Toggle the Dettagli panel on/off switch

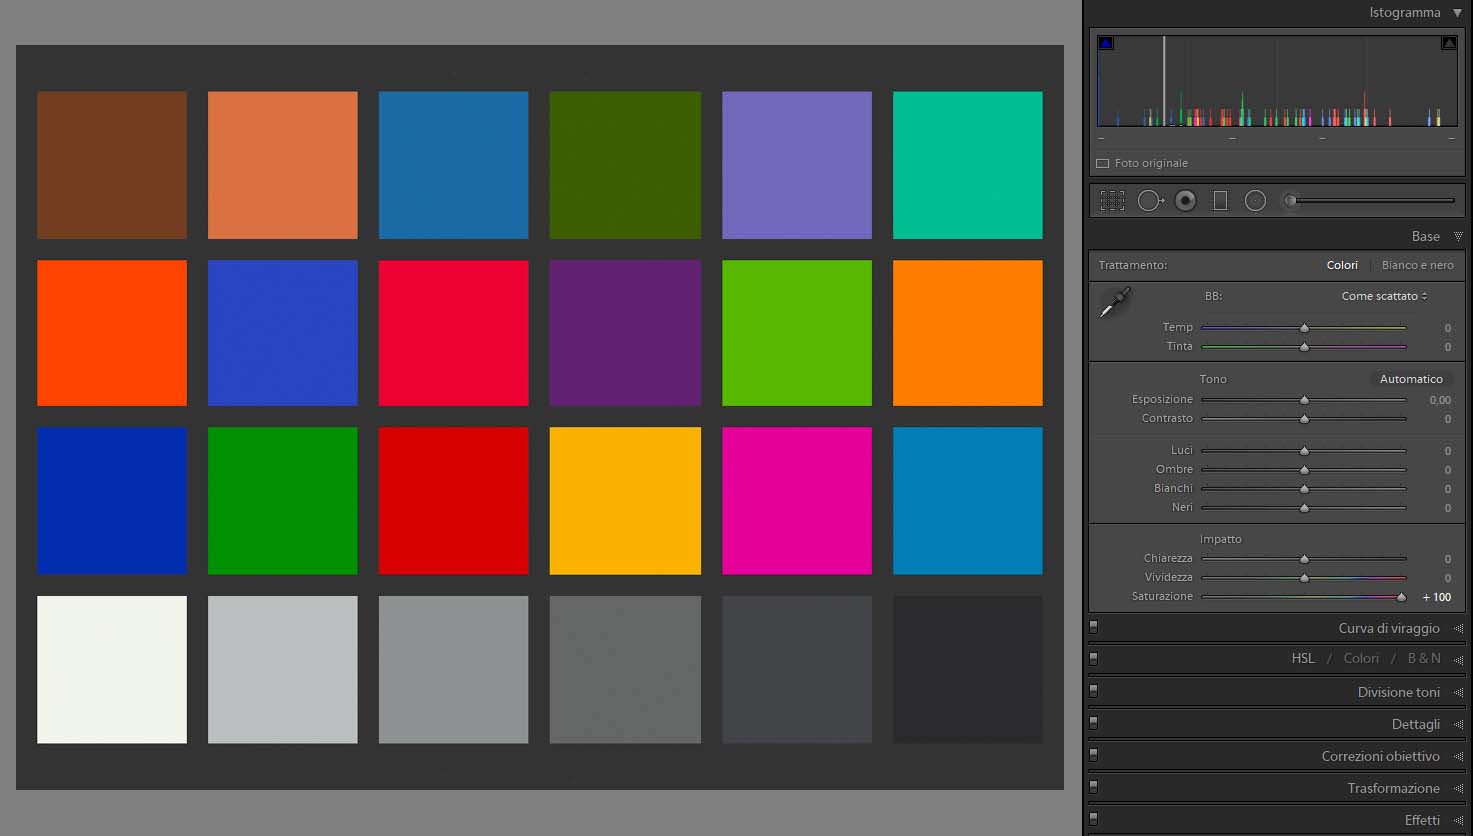(1093, 723)
